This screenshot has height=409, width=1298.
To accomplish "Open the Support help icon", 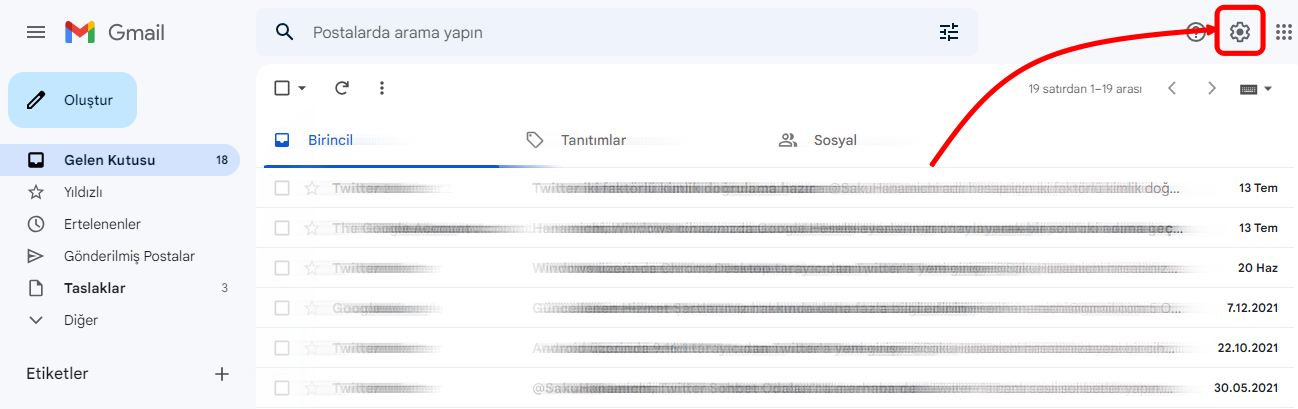I will [1196, 32].
